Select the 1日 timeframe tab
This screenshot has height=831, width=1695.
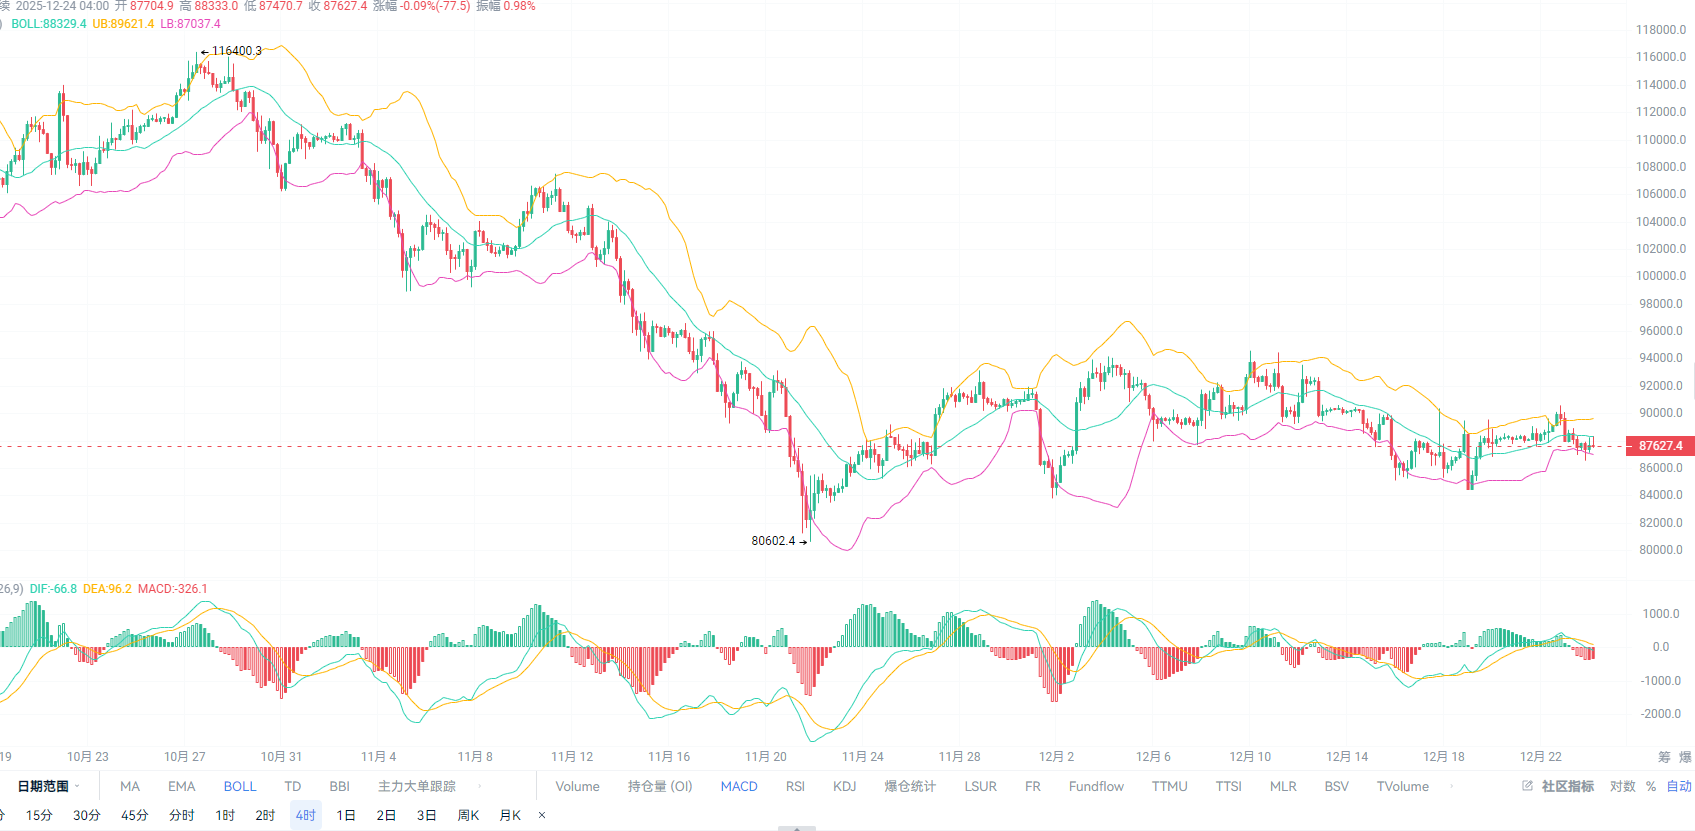(346, 815)
